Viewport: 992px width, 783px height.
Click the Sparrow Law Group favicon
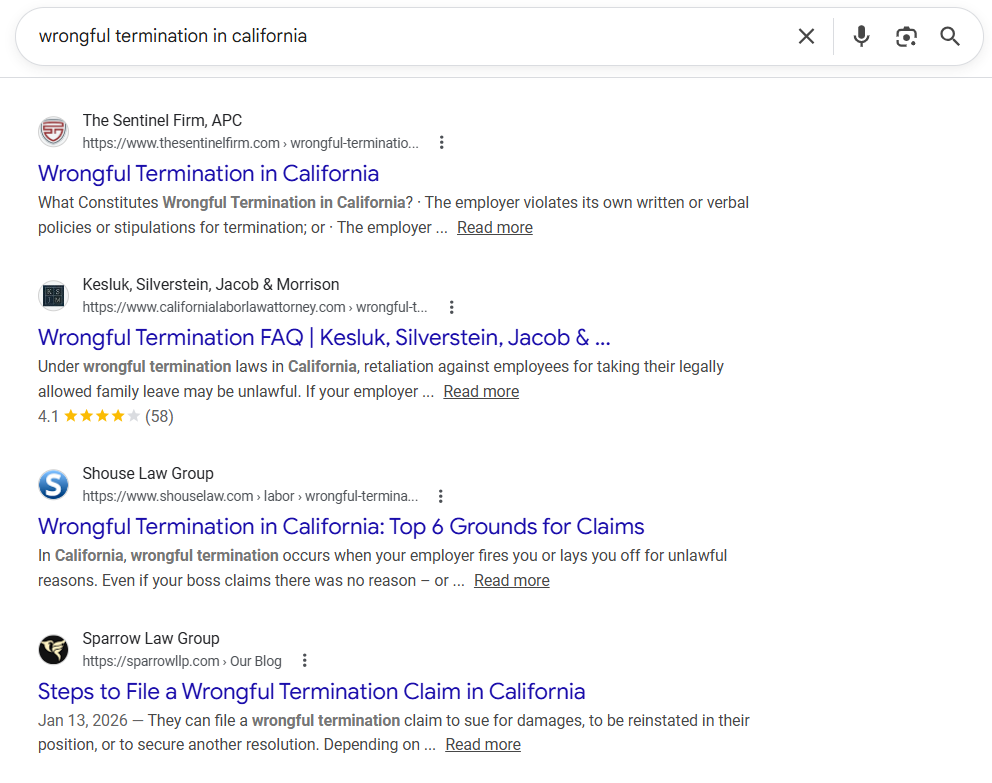coord(53,649)
